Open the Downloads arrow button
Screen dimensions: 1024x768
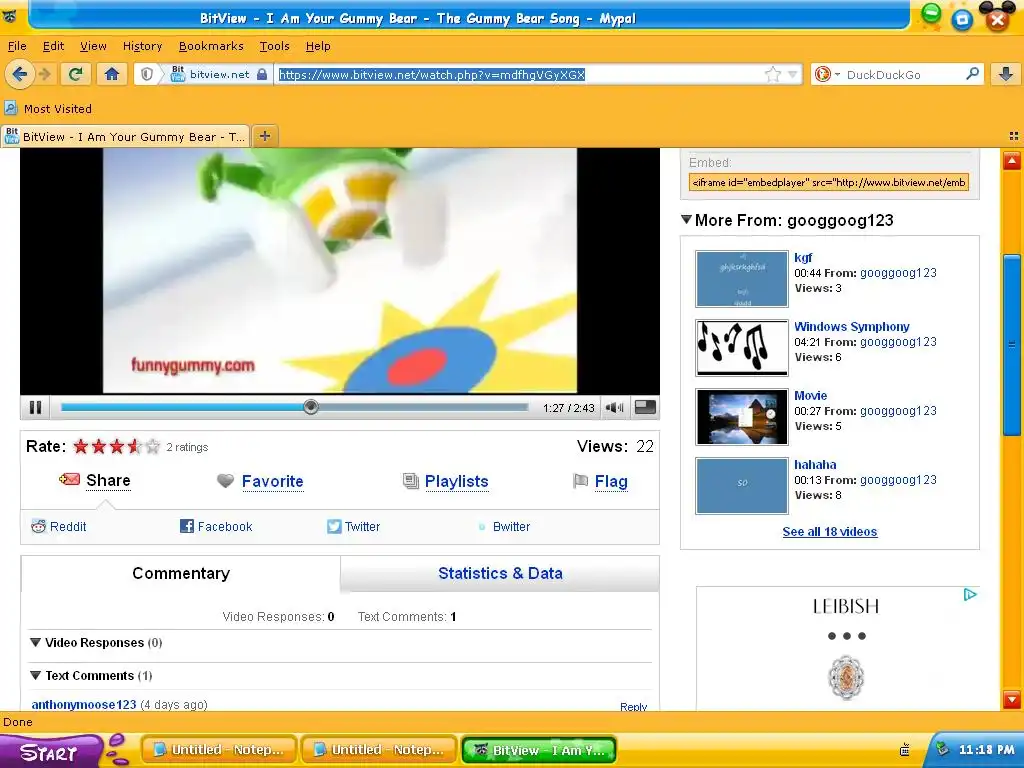1006,74
